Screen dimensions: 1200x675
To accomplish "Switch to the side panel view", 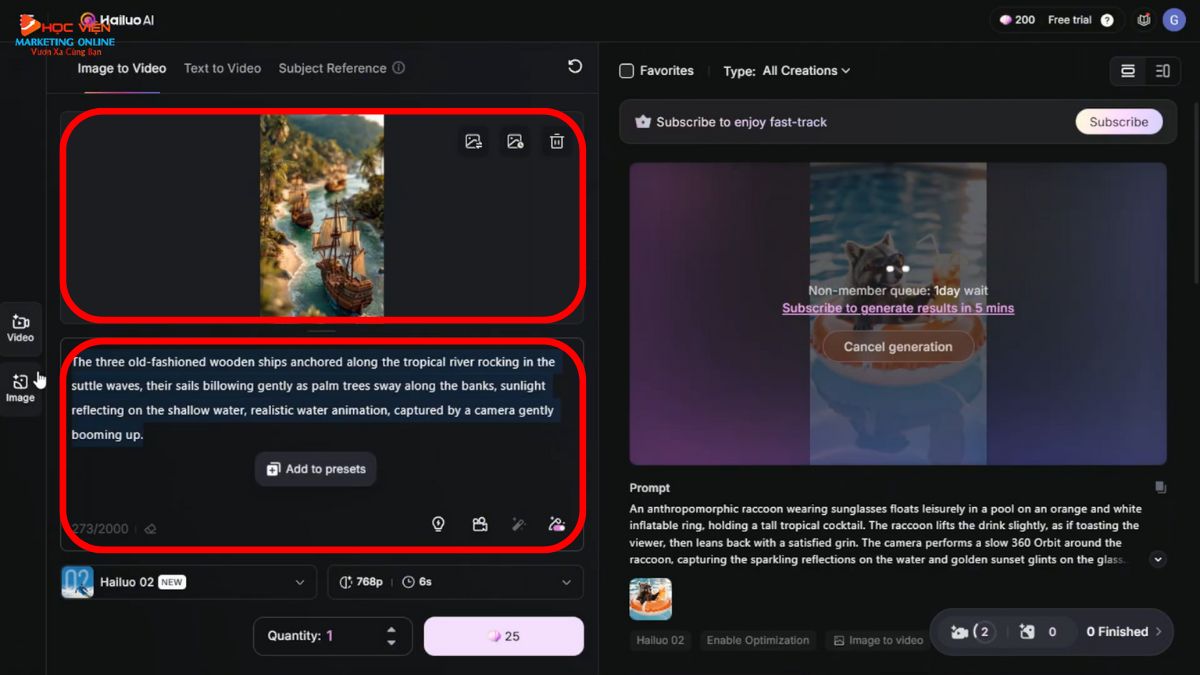I will [x=1162, y=71].
